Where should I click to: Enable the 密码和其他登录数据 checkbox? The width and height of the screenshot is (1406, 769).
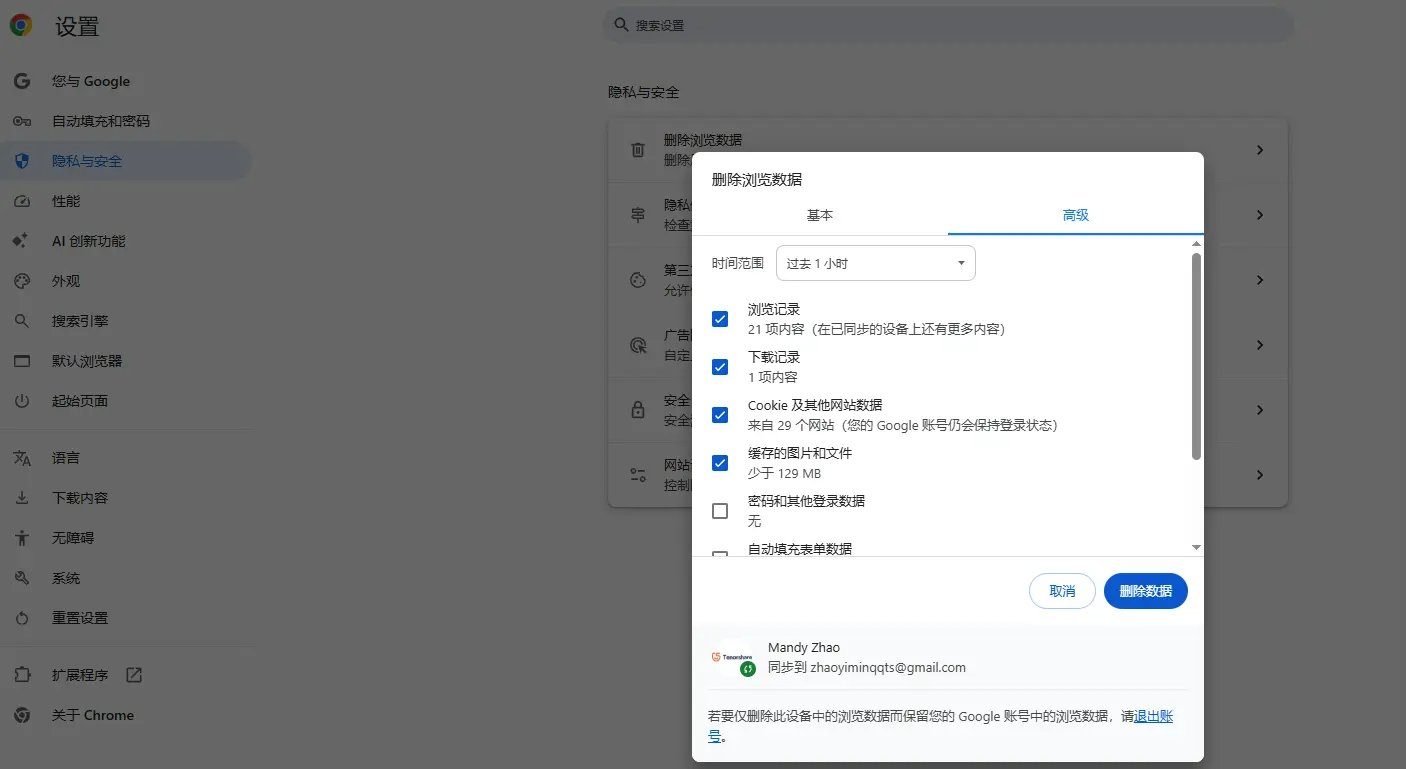click(720, 511)
